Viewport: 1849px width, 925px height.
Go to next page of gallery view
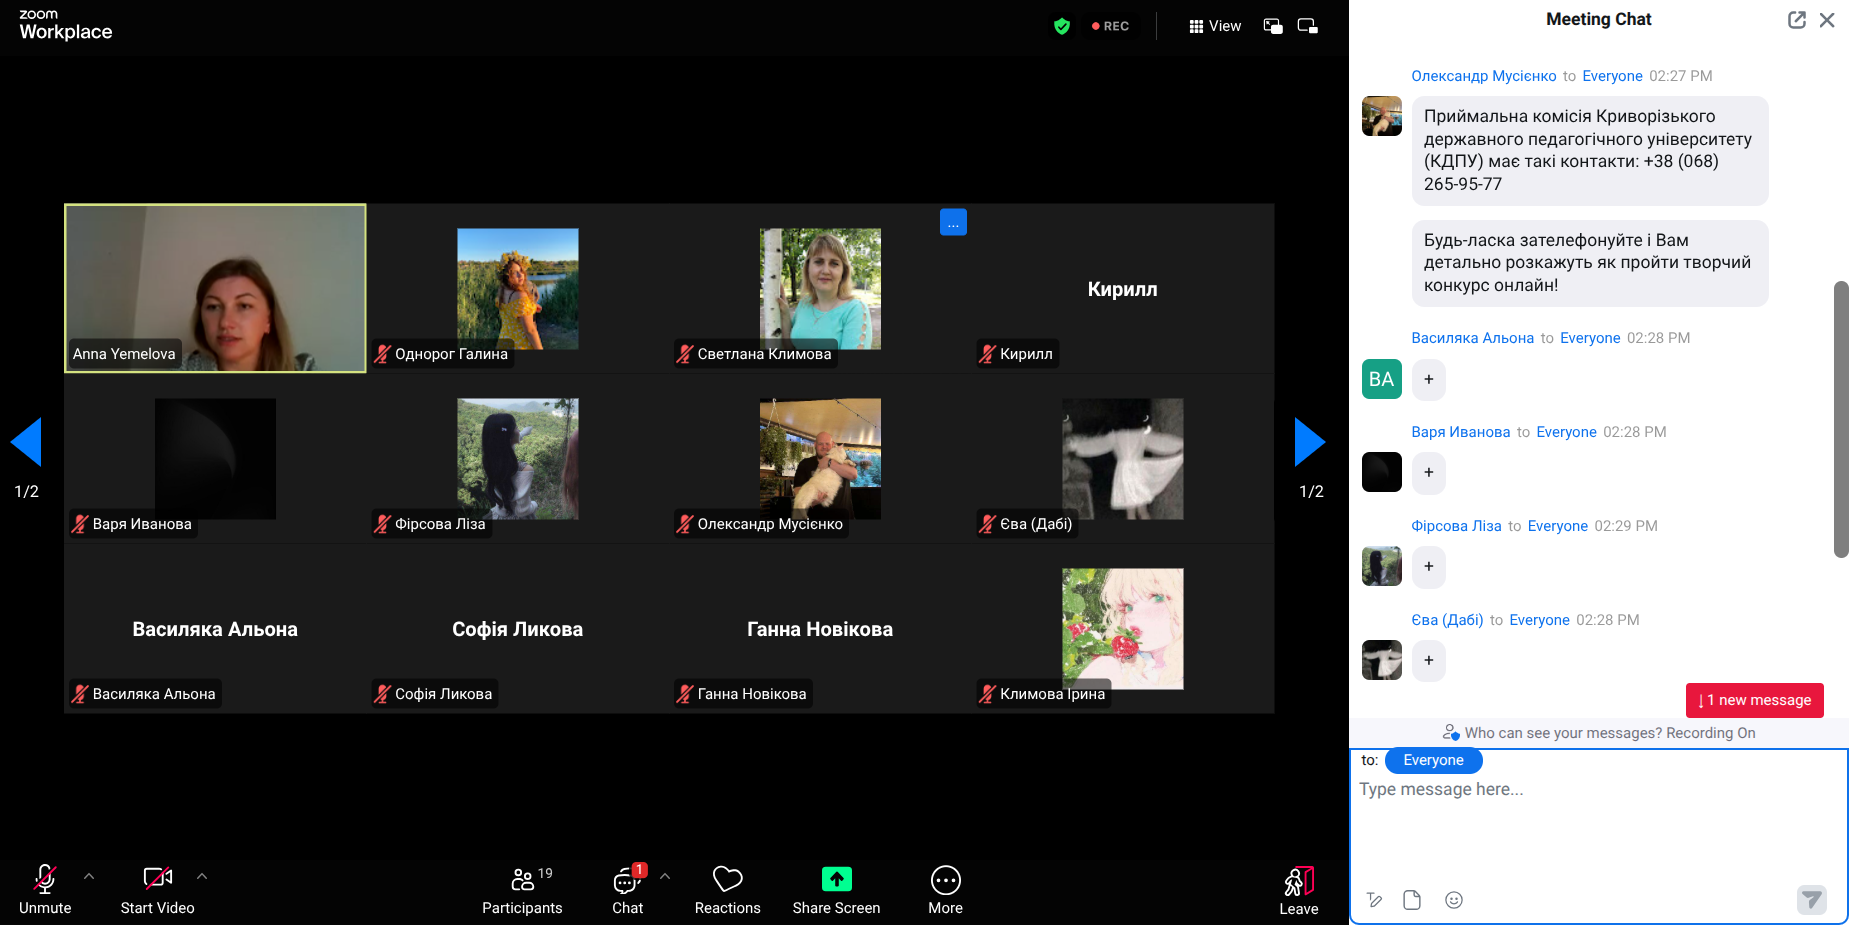click(1309, 442)
